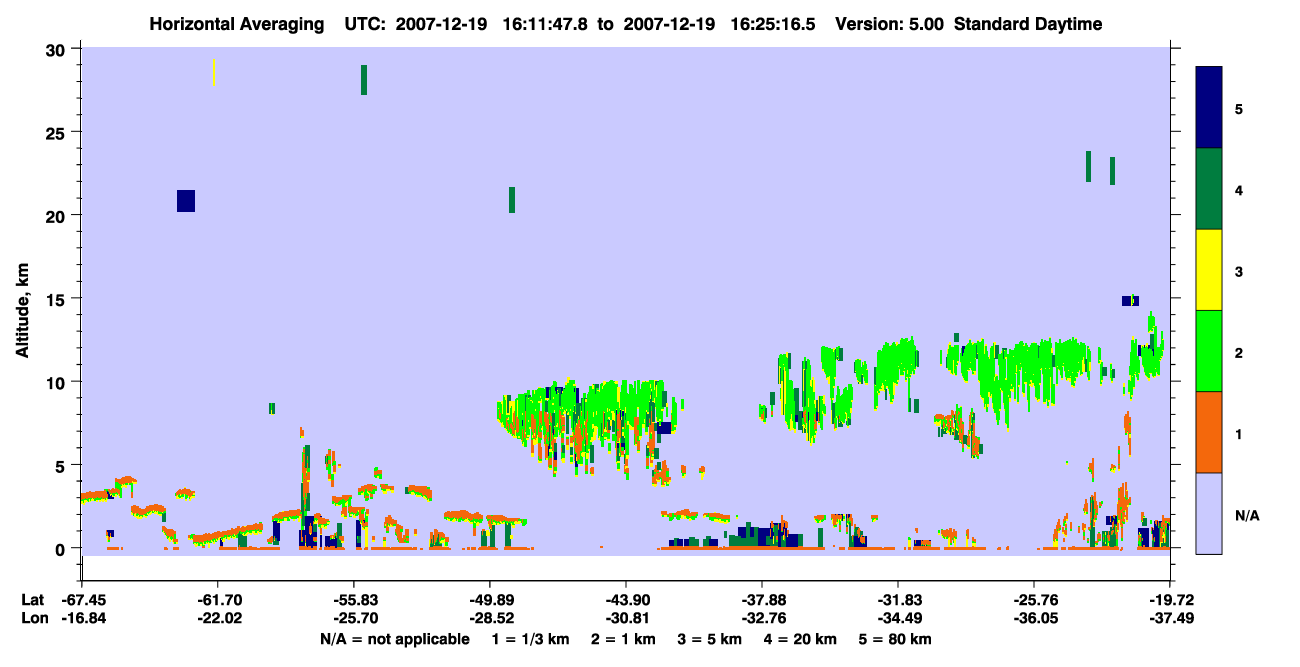Click 'Version: 5.00' in the title
1300x667 pixels.
point(887,24)
